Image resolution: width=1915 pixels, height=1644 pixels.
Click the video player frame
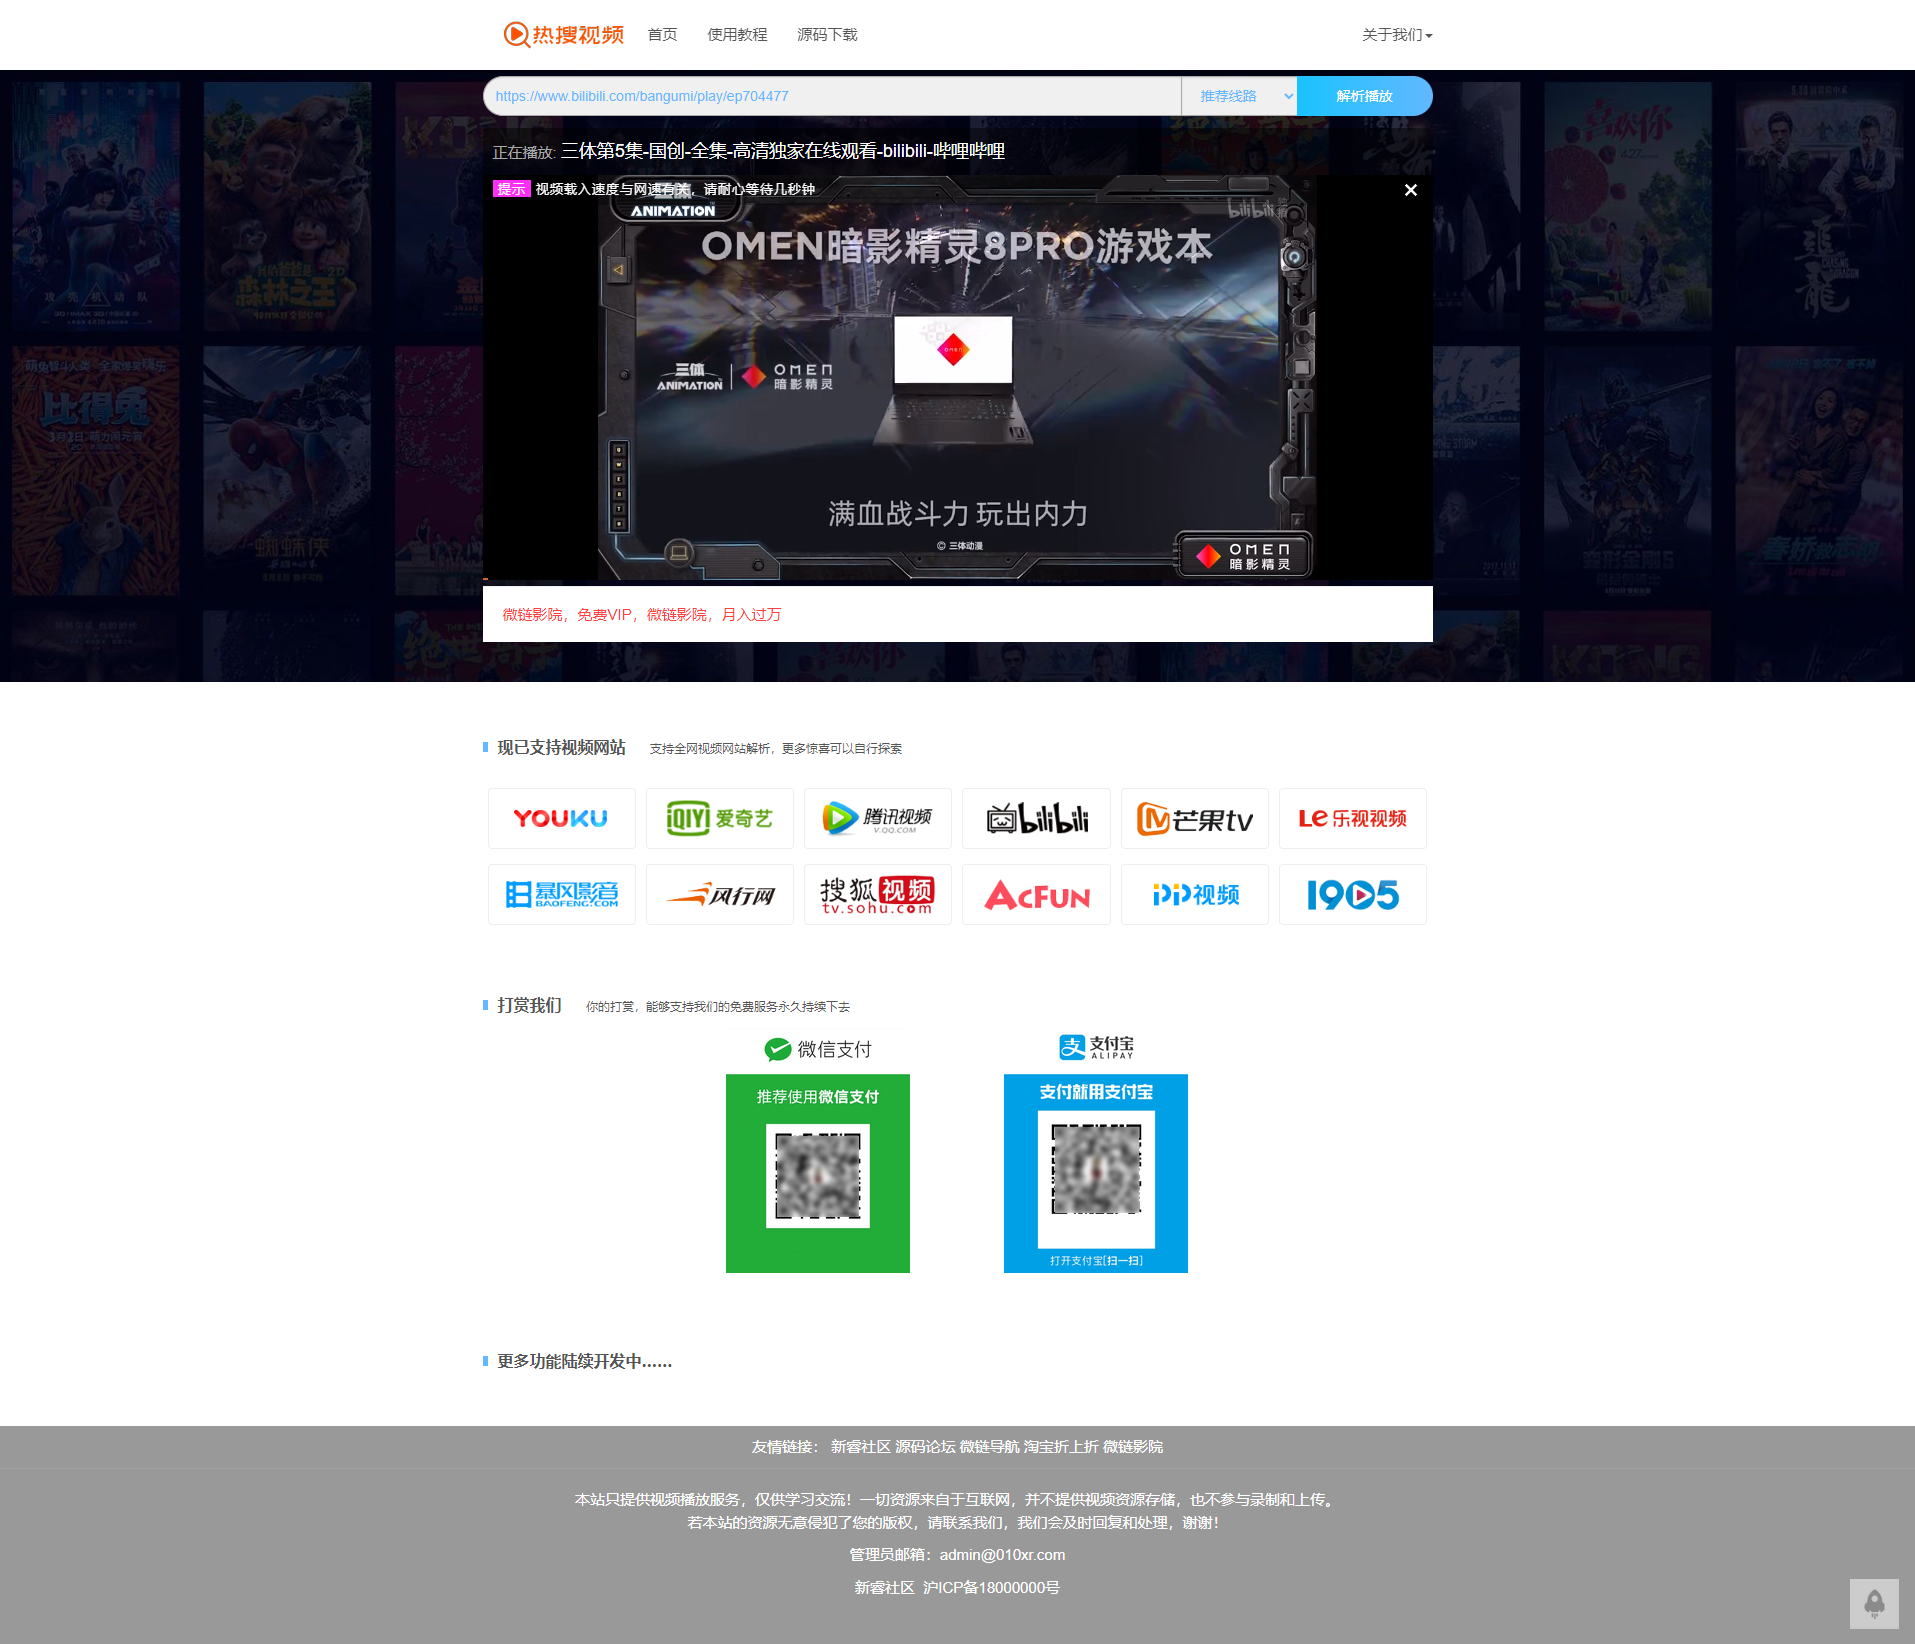coord(957,378)
